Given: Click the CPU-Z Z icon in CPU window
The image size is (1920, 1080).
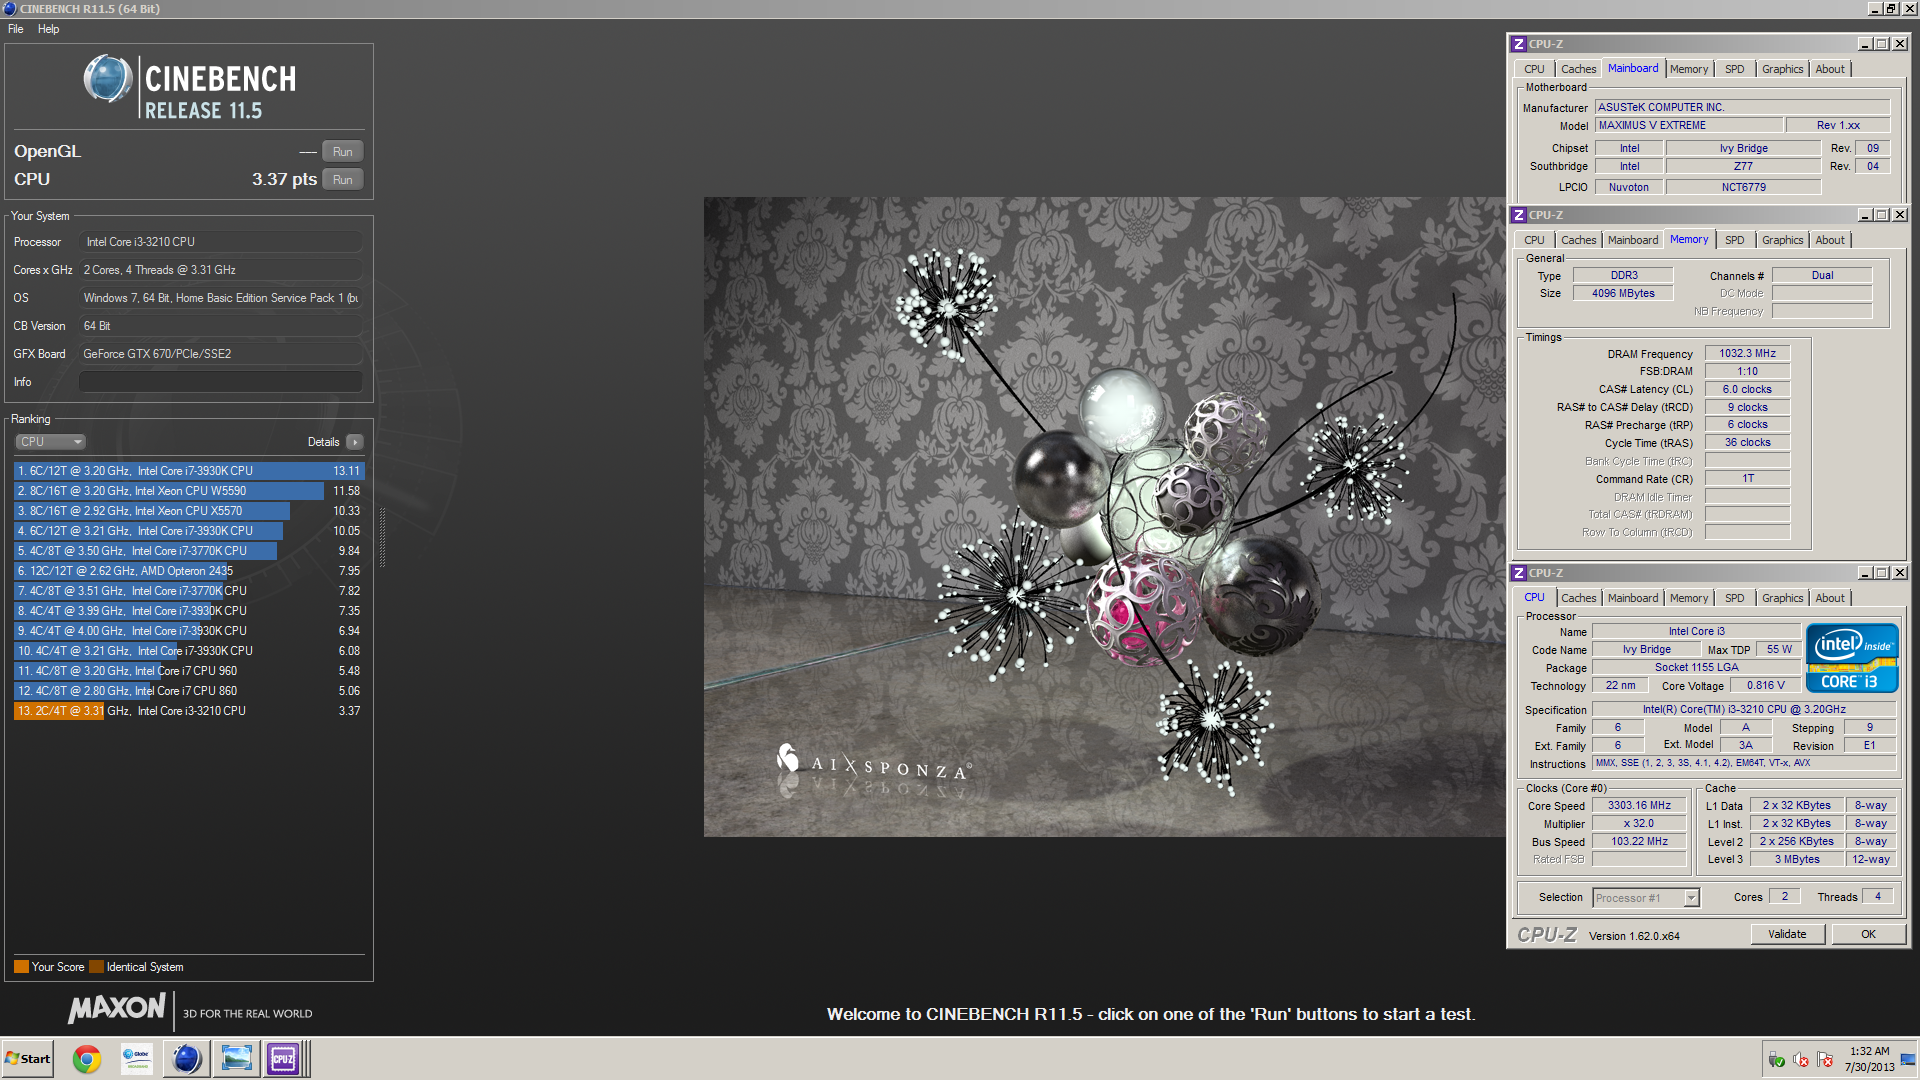Looking at the screenshot, I should pos(1519,573).
